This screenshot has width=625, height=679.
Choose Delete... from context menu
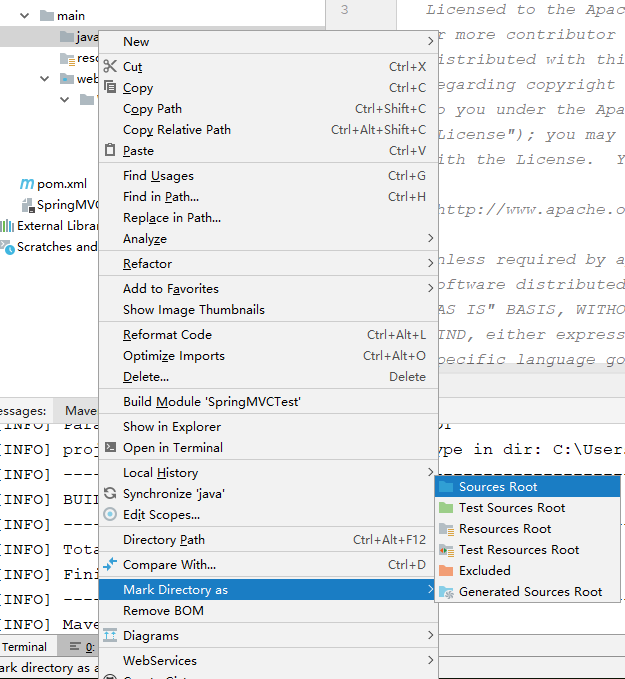[269, 376]
